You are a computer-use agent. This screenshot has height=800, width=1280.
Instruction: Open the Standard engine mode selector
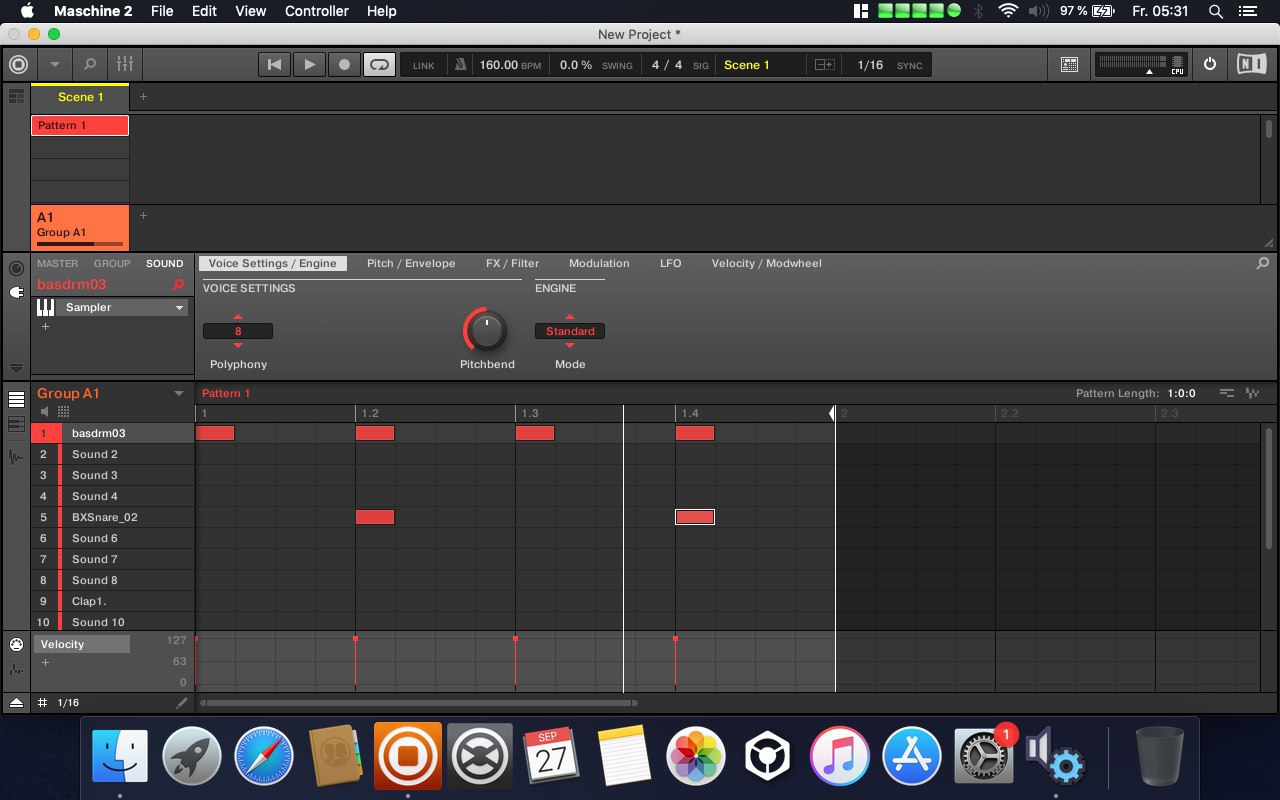pyautogui.click(x=570, y=331)
